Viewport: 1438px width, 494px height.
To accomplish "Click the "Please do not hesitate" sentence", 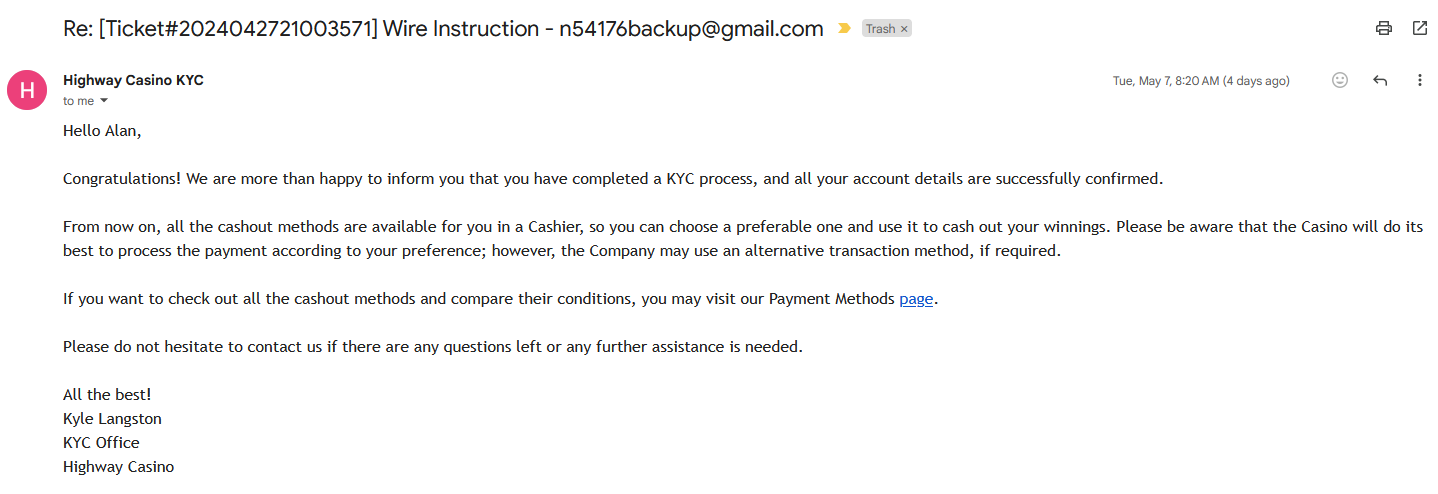I will 432,346.
